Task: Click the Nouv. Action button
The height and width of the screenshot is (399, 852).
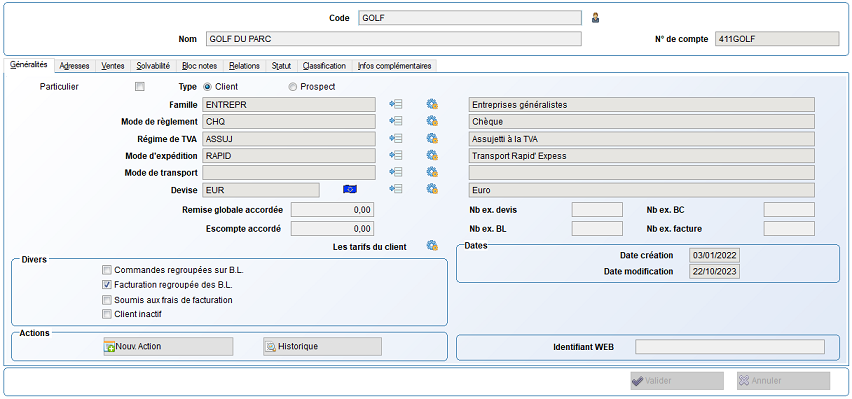Action: tap(168, 346)
